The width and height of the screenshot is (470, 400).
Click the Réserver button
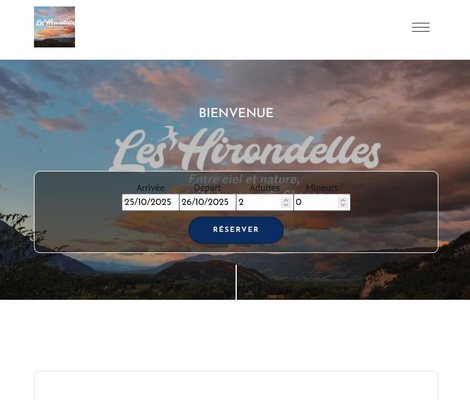pos(236,230)
